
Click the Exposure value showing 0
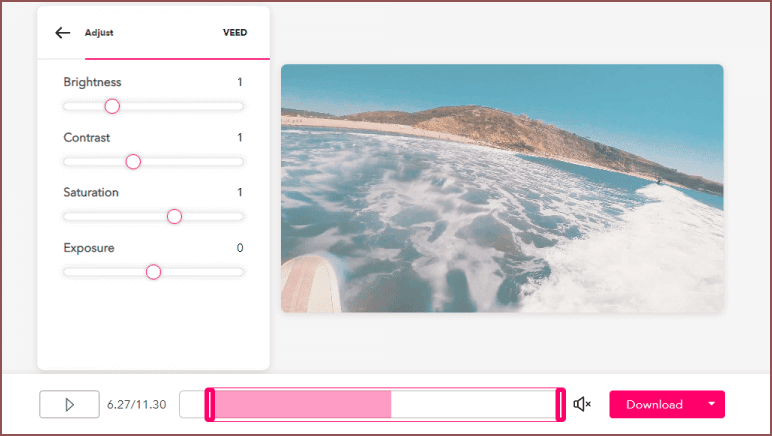[240, 248]
